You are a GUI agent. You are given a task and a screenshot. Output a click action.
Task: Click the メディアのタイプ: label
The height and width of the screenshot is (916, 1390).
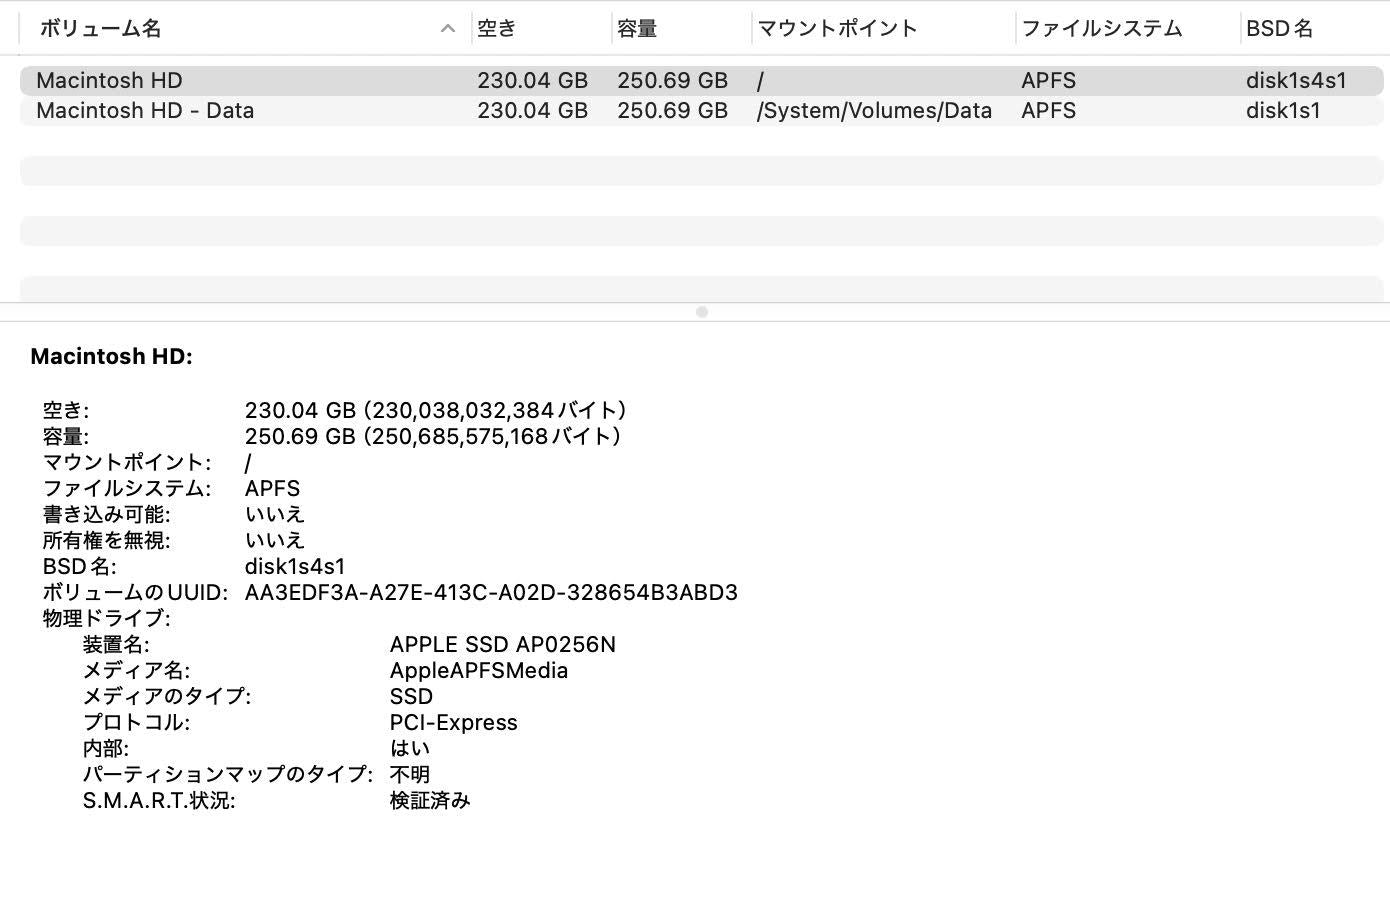[166, 696]
